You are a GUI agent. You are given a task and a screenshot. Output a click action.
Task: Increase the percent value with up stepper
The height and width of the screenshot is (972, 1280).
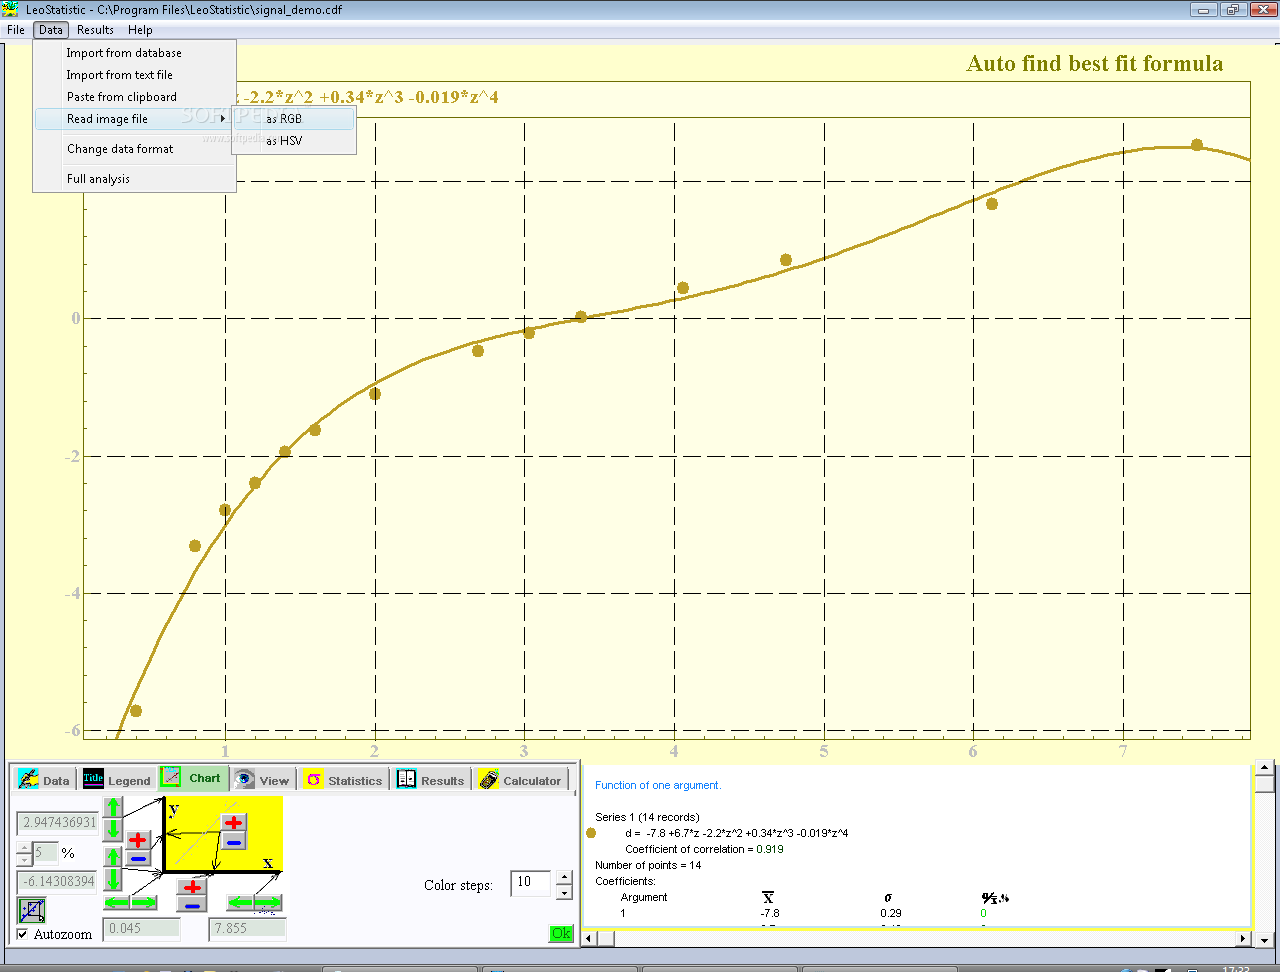(x=24, y=848)
